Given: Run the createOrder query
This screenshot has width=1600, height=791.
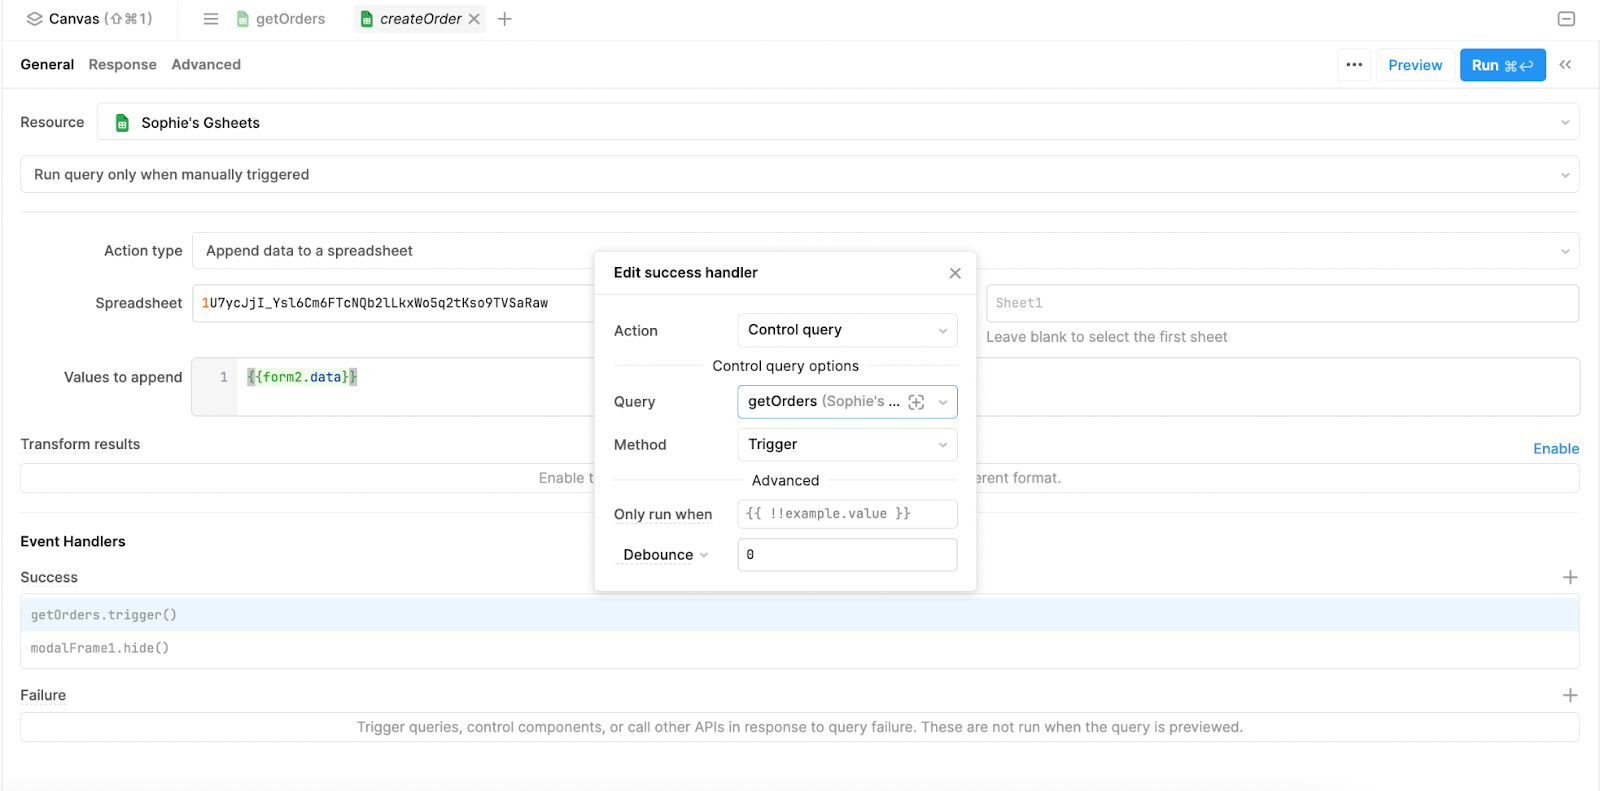Looking at the screenshot, I should click(1502, 65).
